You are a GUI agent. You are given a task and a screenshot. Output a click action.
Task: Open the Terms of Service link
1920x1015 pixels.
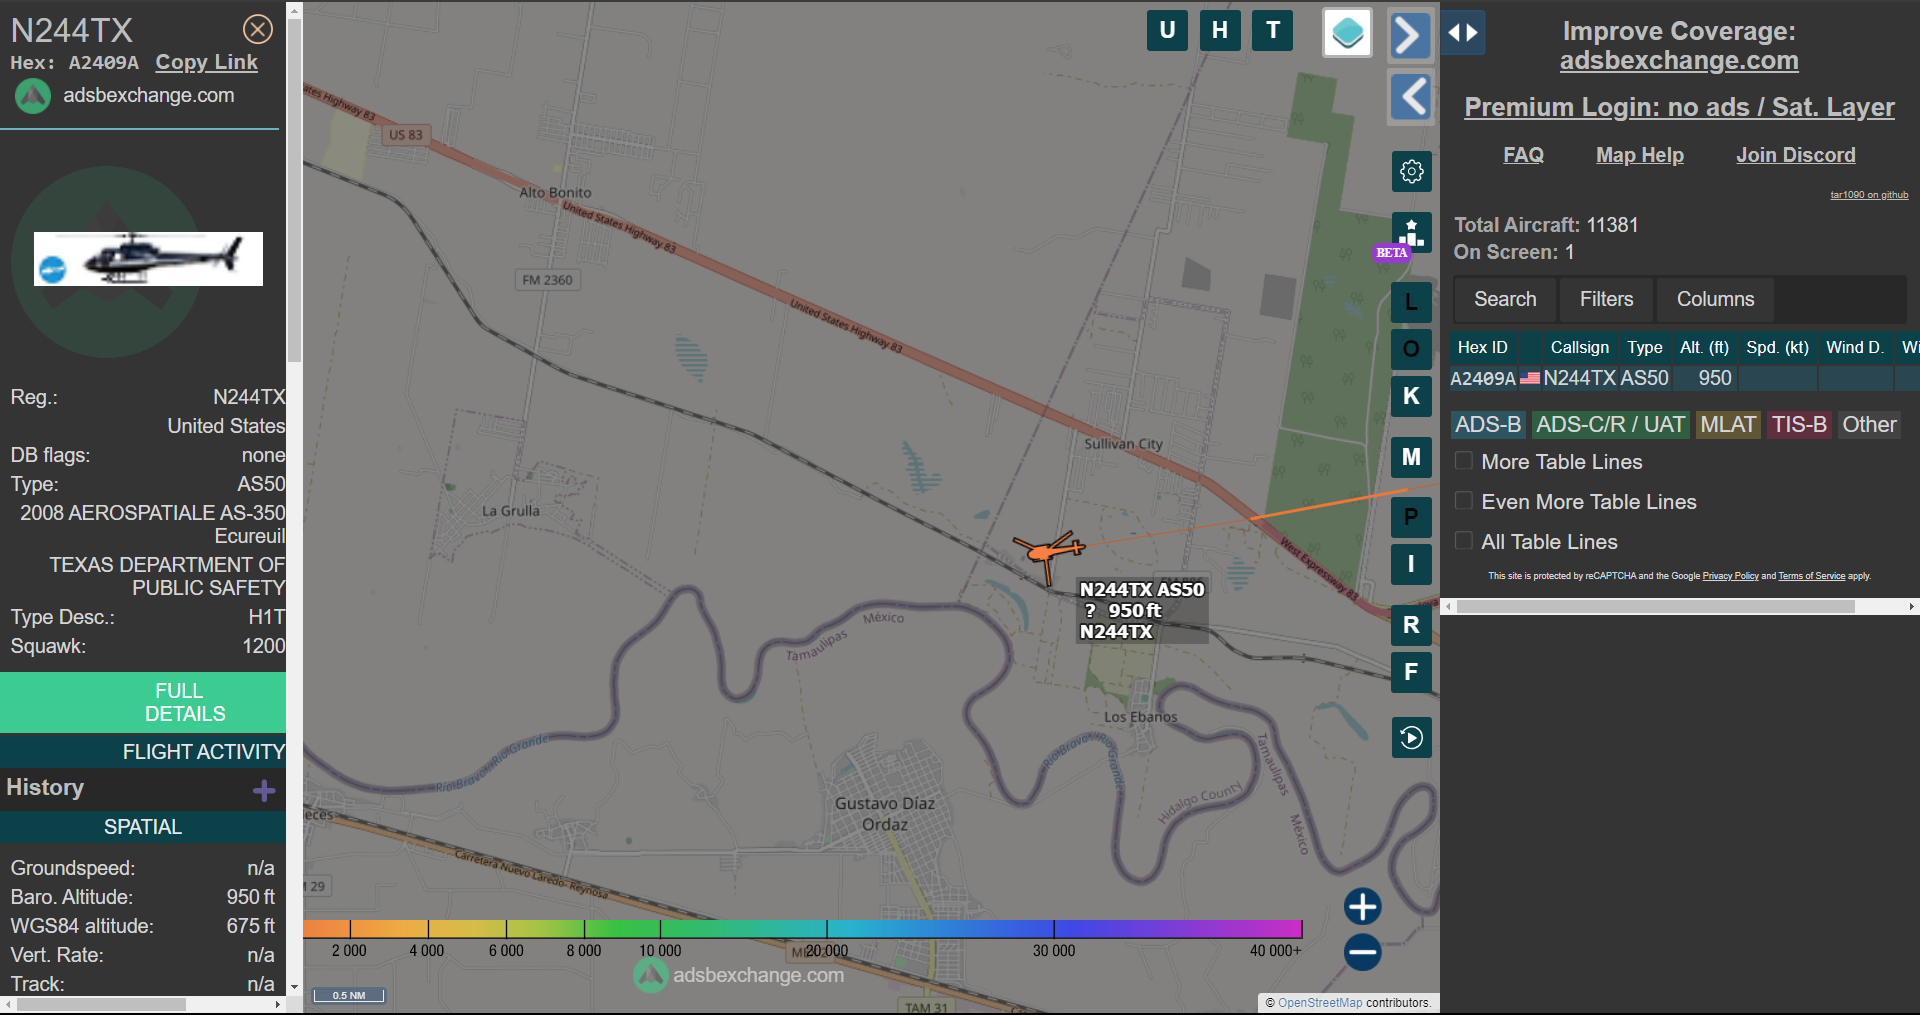(1811, 576)
